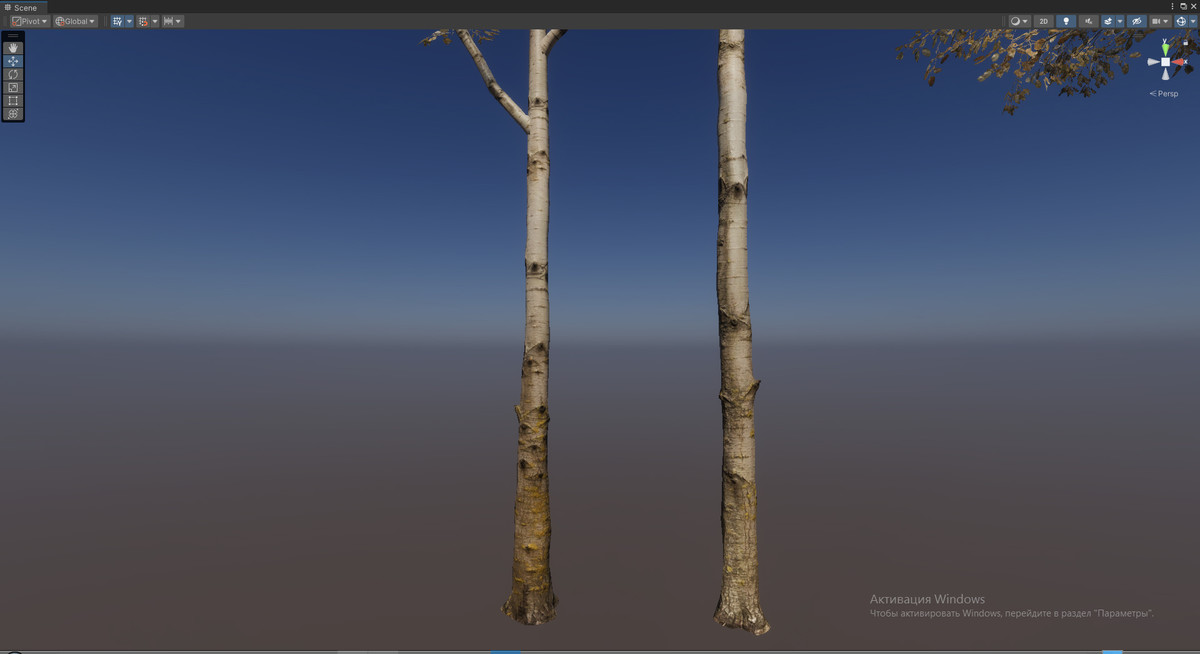Select the Rect tool

[13, 100]
